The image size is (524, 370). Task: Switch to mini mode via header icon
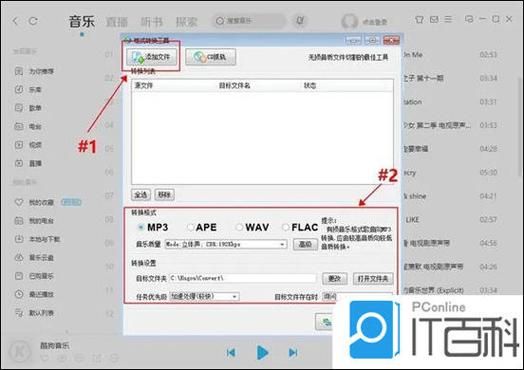pos(469,19)
